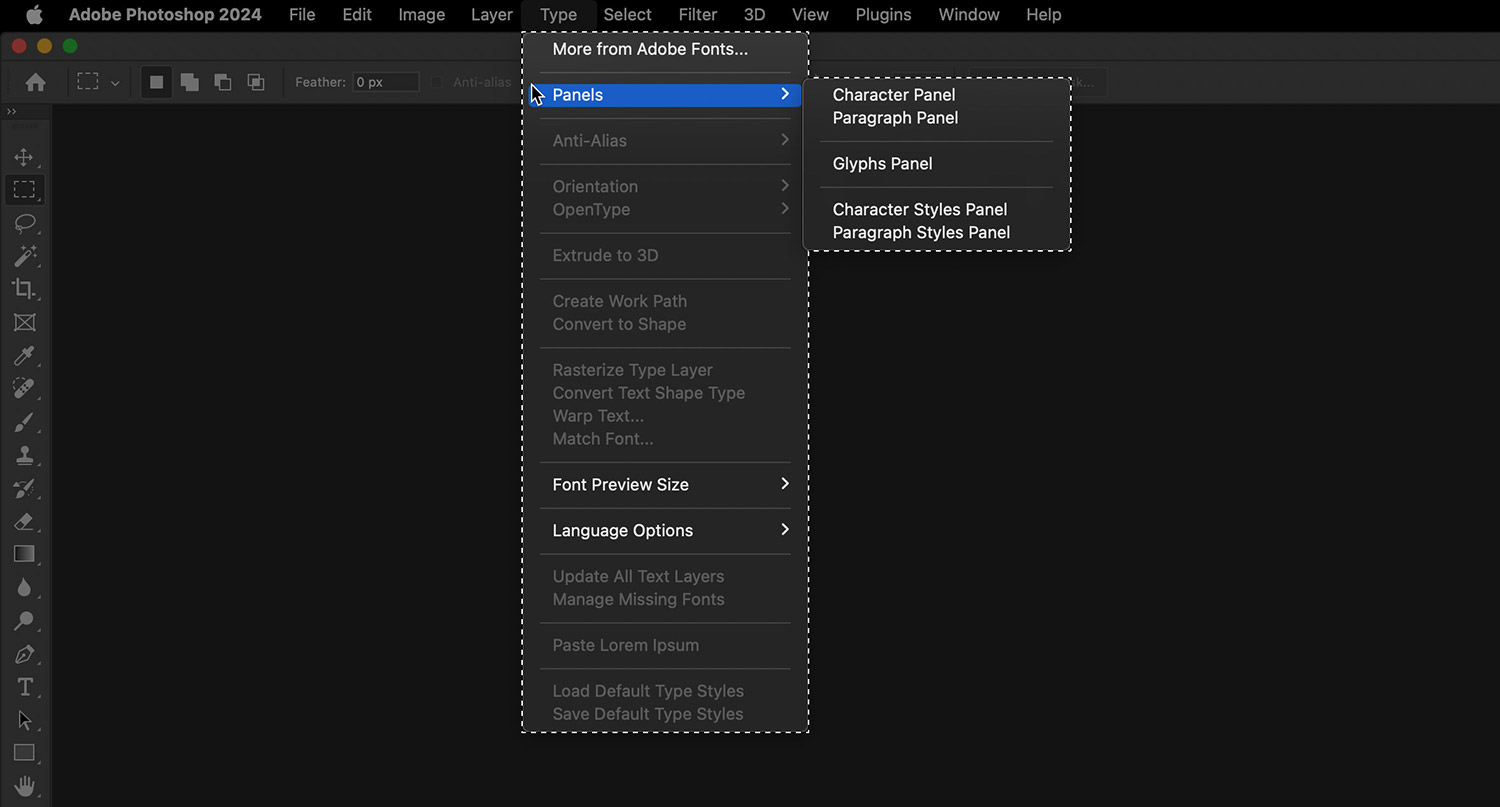Image resolution: width=1500 pixels, height=807 pixels.
Task: Expand the tools panel double-arrow
Action: pyautogui.click(x=11, y=111)
